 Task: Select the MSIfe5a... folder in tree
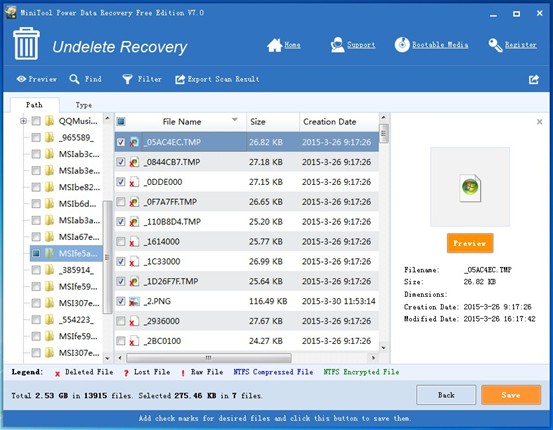[66, 253]
